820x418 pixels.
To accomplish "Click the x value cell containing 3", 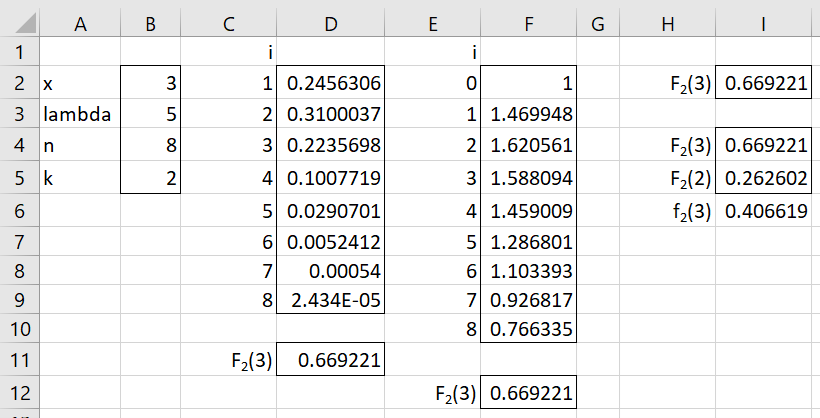I will 151,83.
